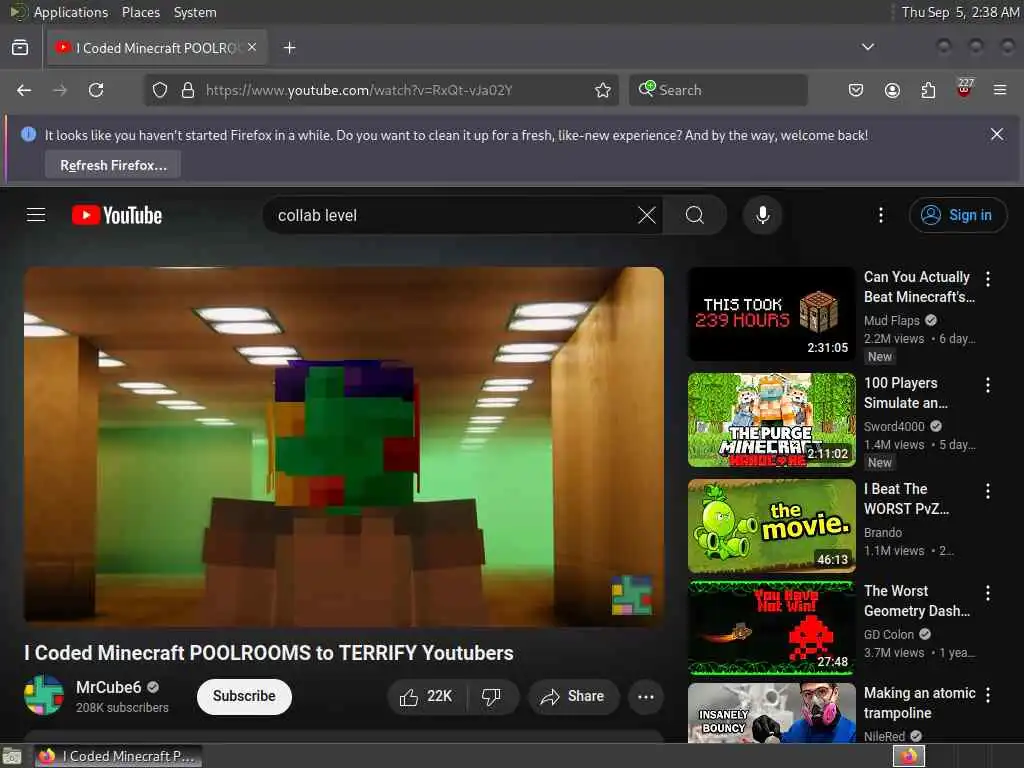Open Pocket save button
Viewport: 1024px width, 768px height.
(856, 90)
